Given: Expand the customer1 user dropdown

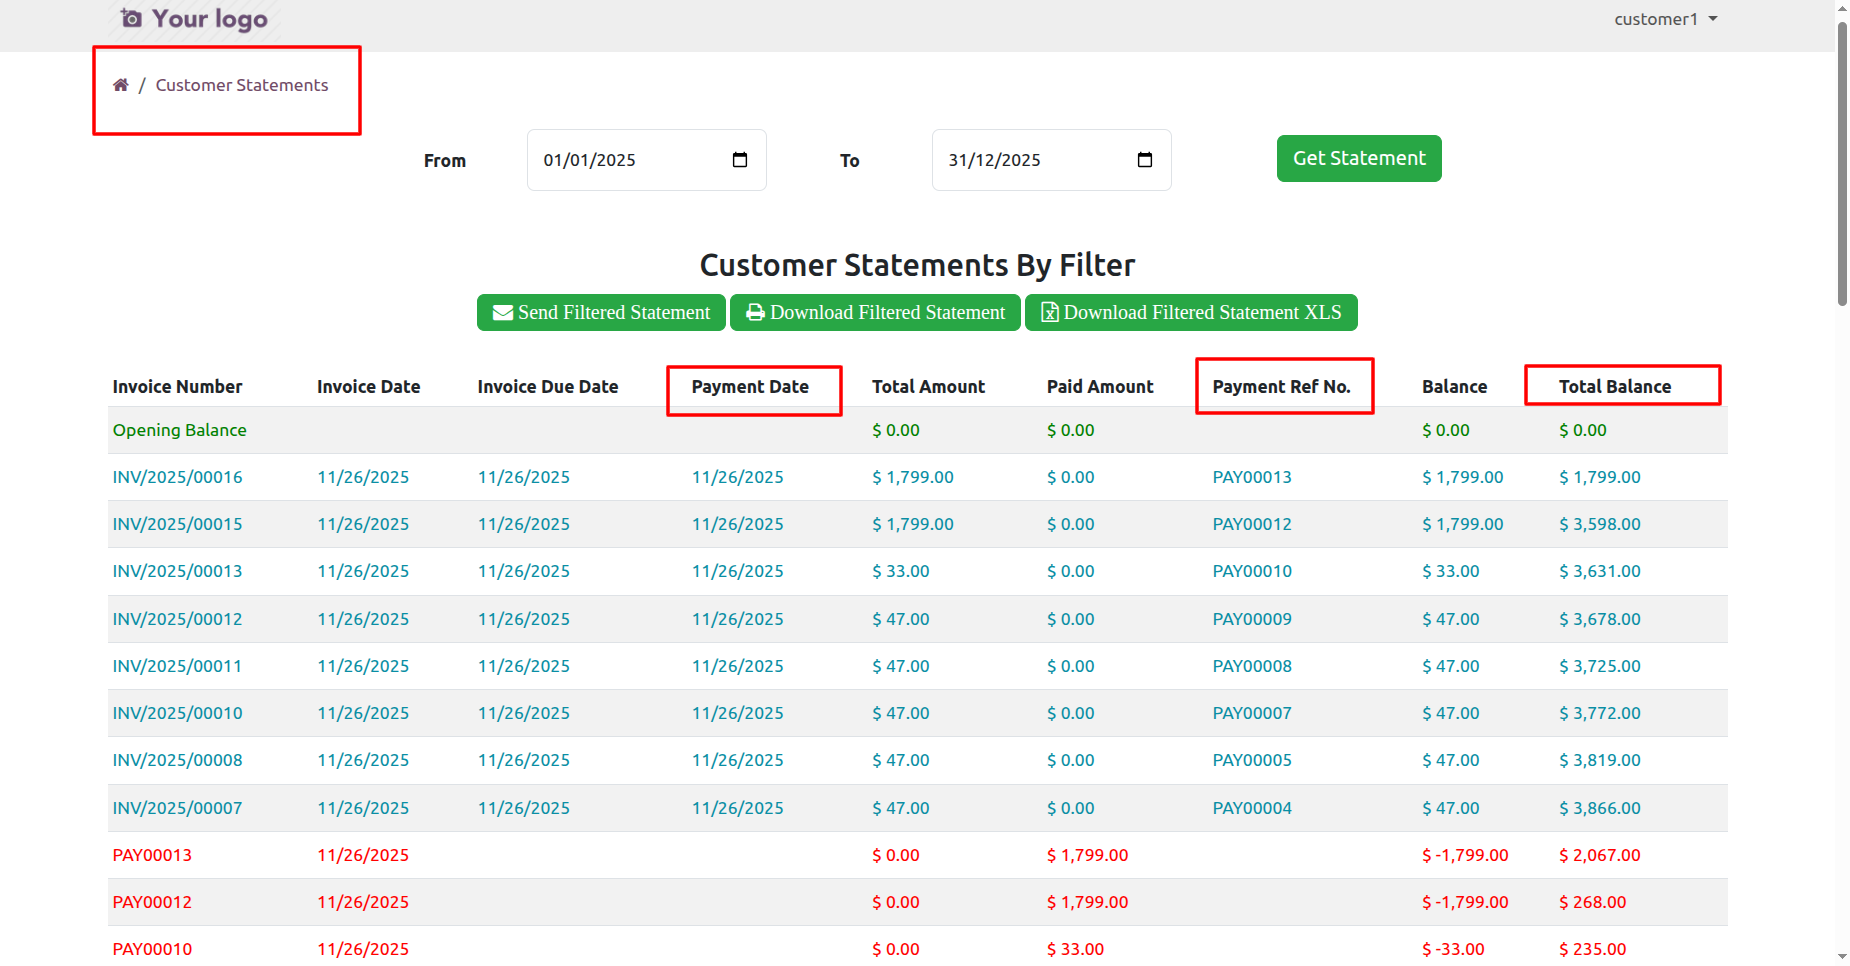Looking at the screenshot, I should (x=1665, y=19).
